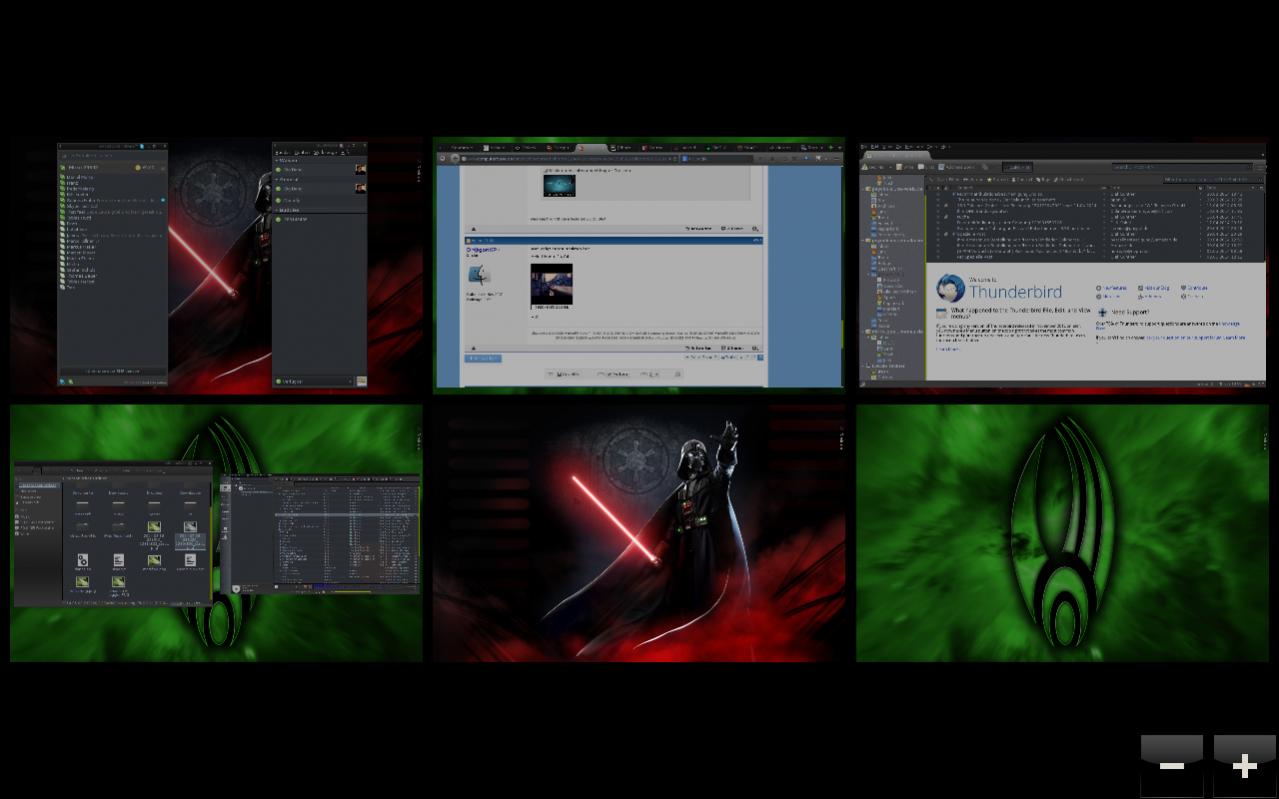Select the file manager window with folder icons
The image size is (1279, 799).
(x=113, y=533)
